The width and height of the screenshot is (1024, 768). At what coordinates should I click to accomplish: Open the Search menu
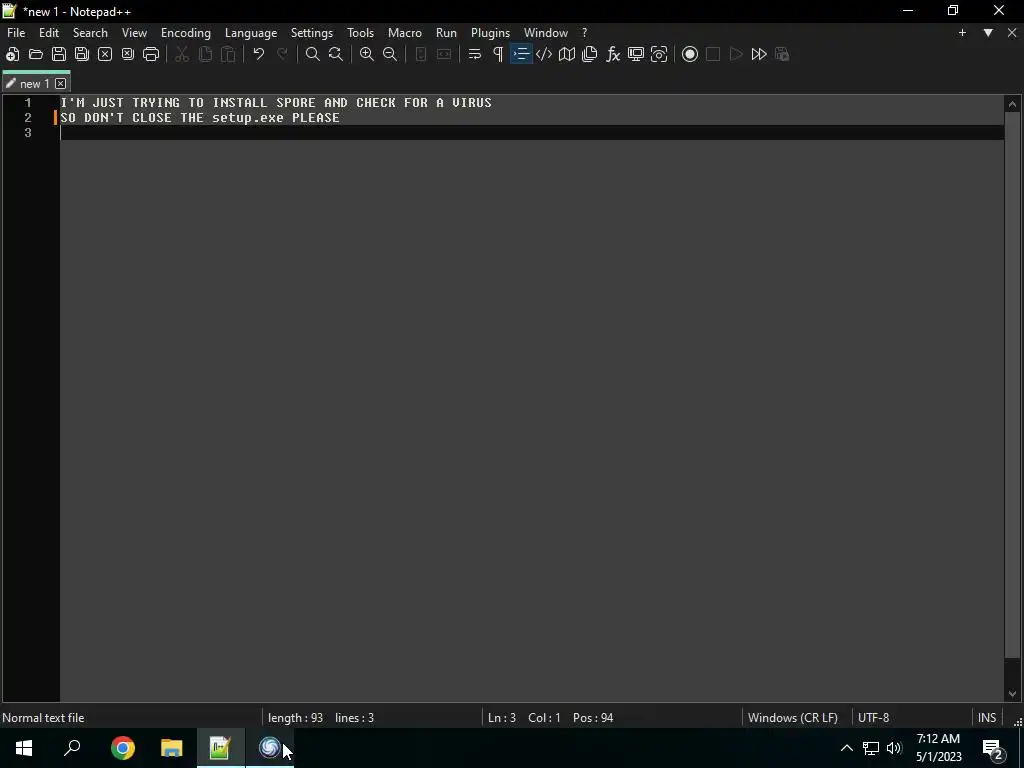[90, 33]
